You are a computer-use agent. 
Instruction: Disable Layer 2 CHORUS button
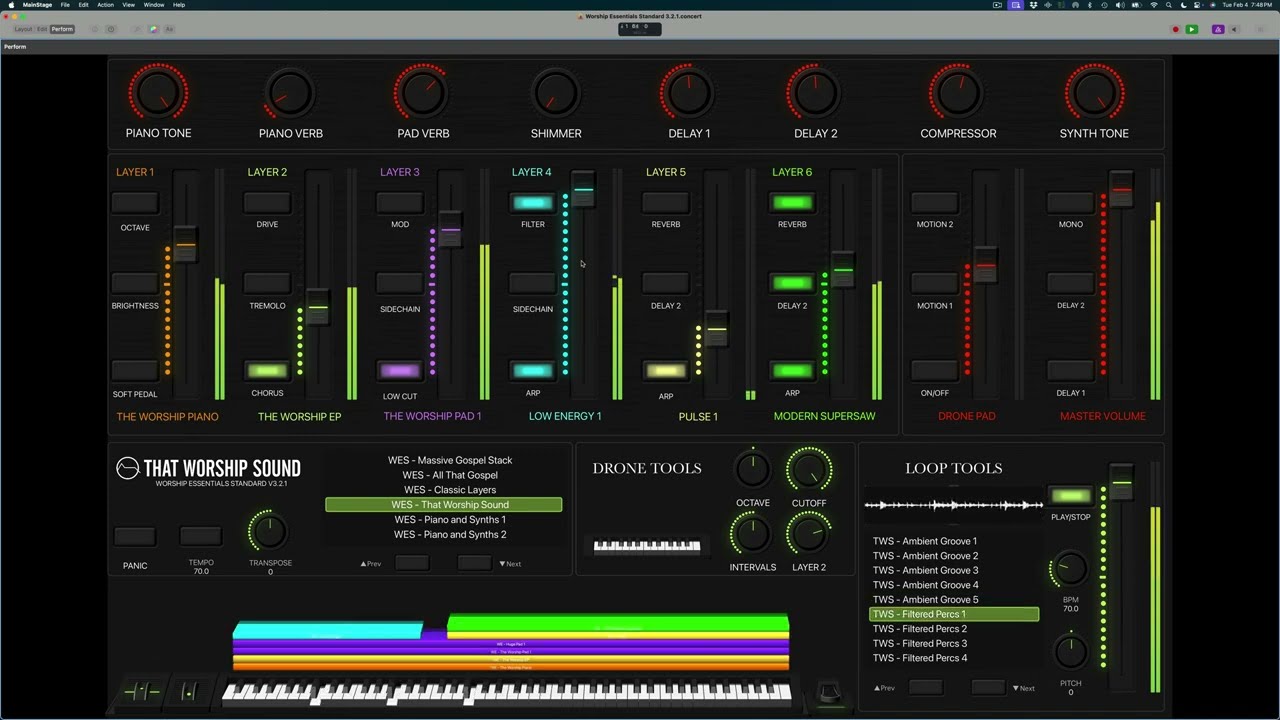tap(267, 371)
